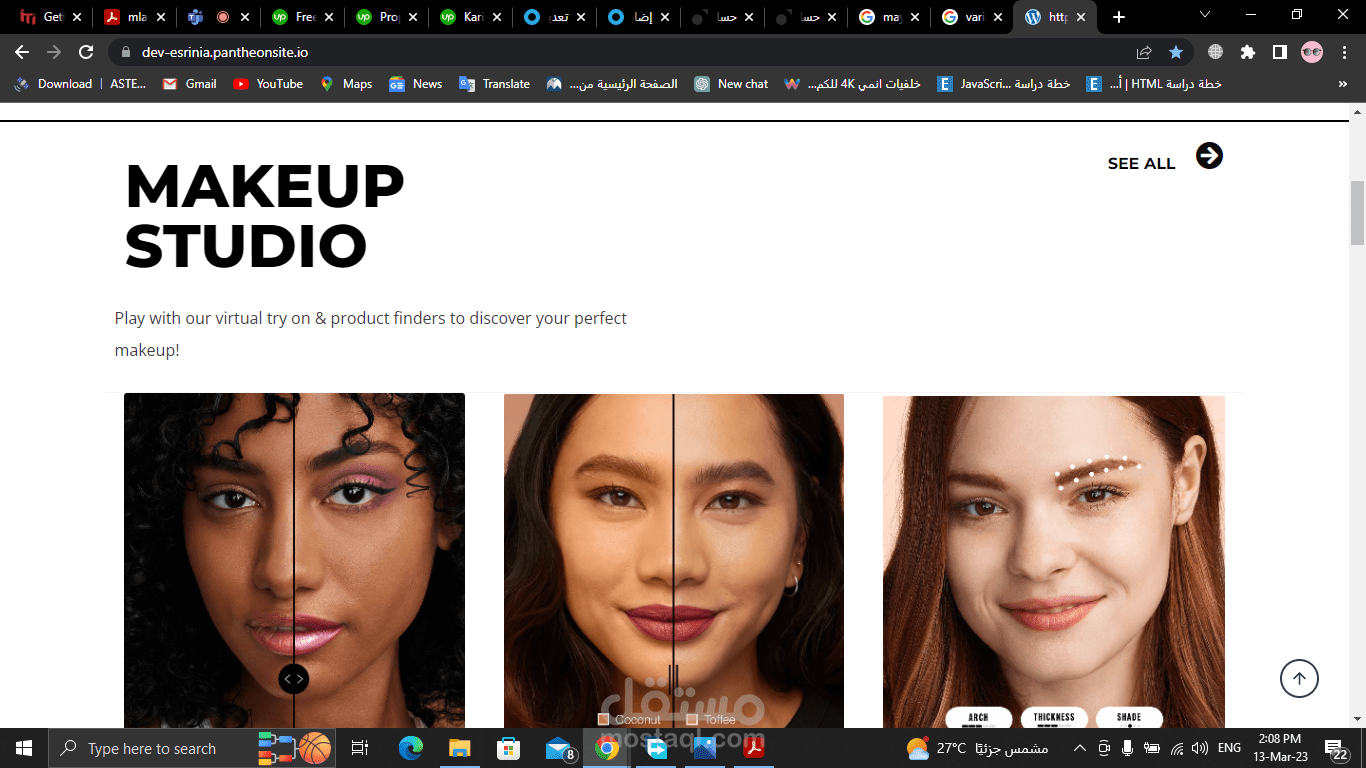Viewport: 1366px width, 768px height.
Task: Toggle Chrome's side panel
Action: 1280,51
